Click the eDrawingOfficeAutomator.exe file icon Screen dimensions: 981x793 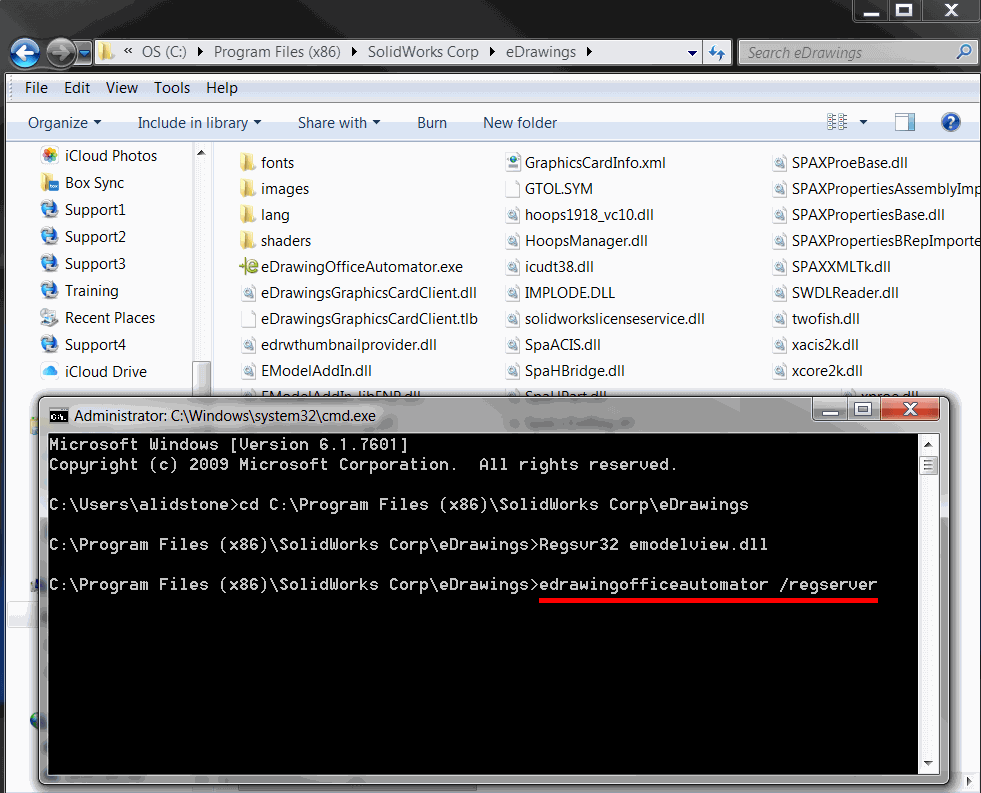[249, 267]
